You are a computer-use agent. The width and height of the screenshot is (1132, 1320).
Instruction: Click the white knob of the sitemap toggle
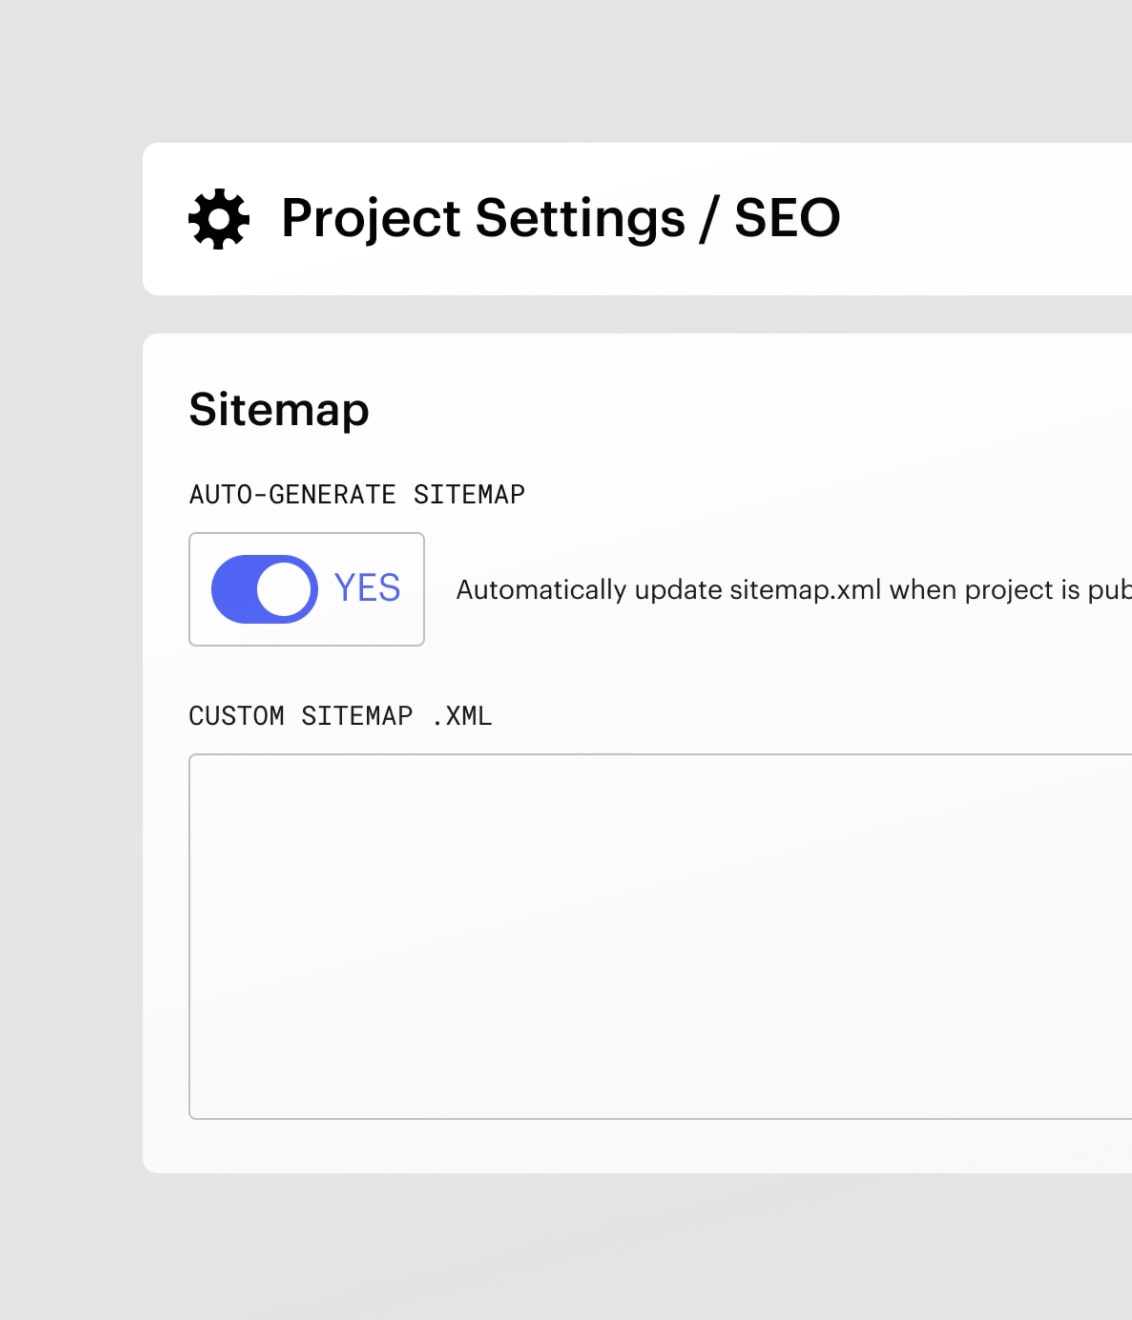[284, 589]
